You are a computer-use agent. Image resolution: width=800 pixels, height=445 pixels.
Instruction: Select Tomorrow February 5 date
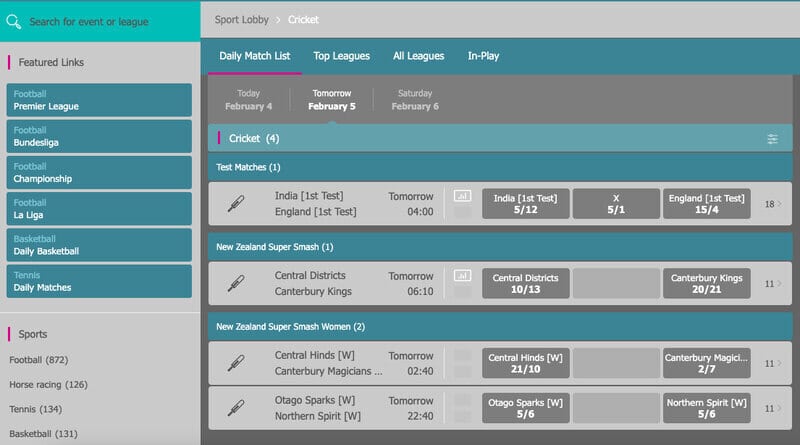[332, 100]
